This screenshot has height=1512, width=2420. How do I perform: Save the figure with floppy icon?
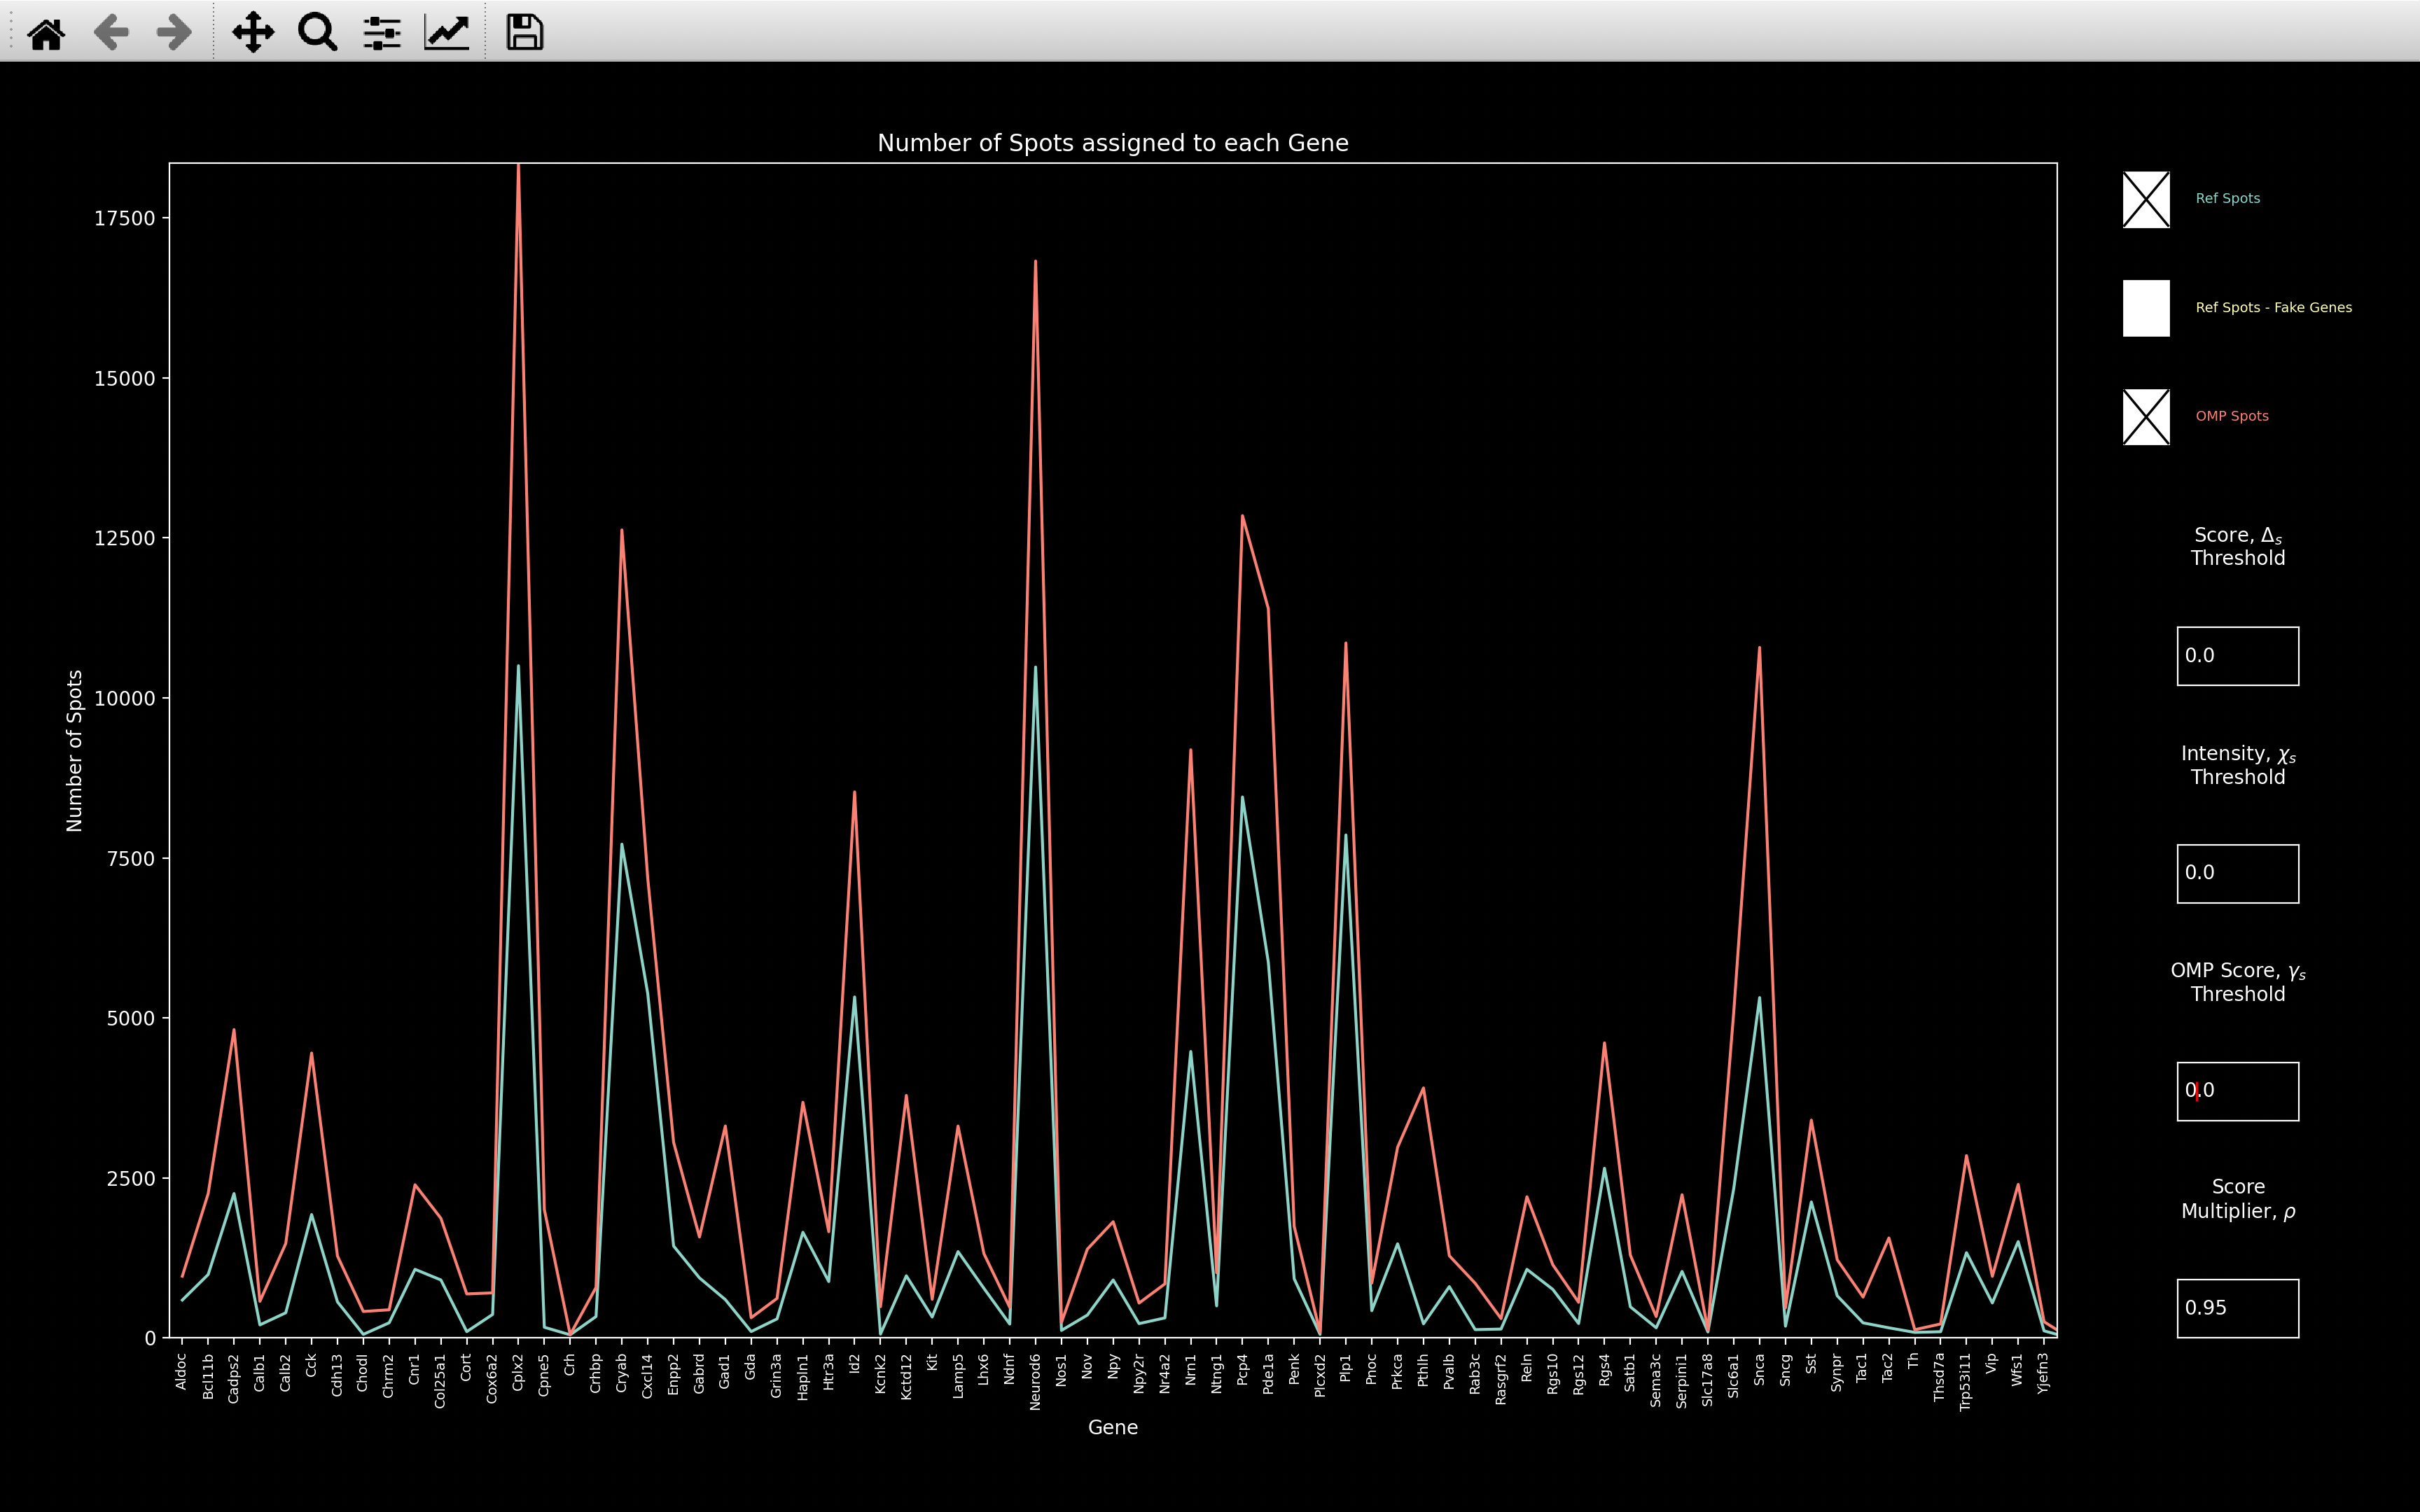pos(524,33)
